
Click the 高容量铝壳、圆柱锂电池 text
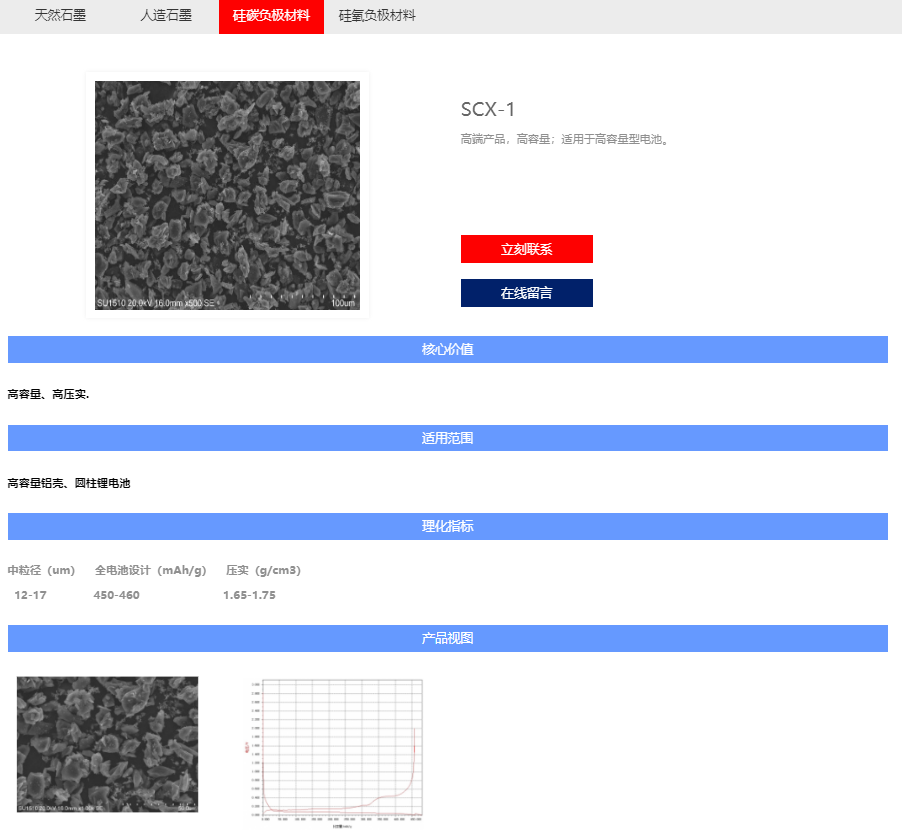pos(69,483)
